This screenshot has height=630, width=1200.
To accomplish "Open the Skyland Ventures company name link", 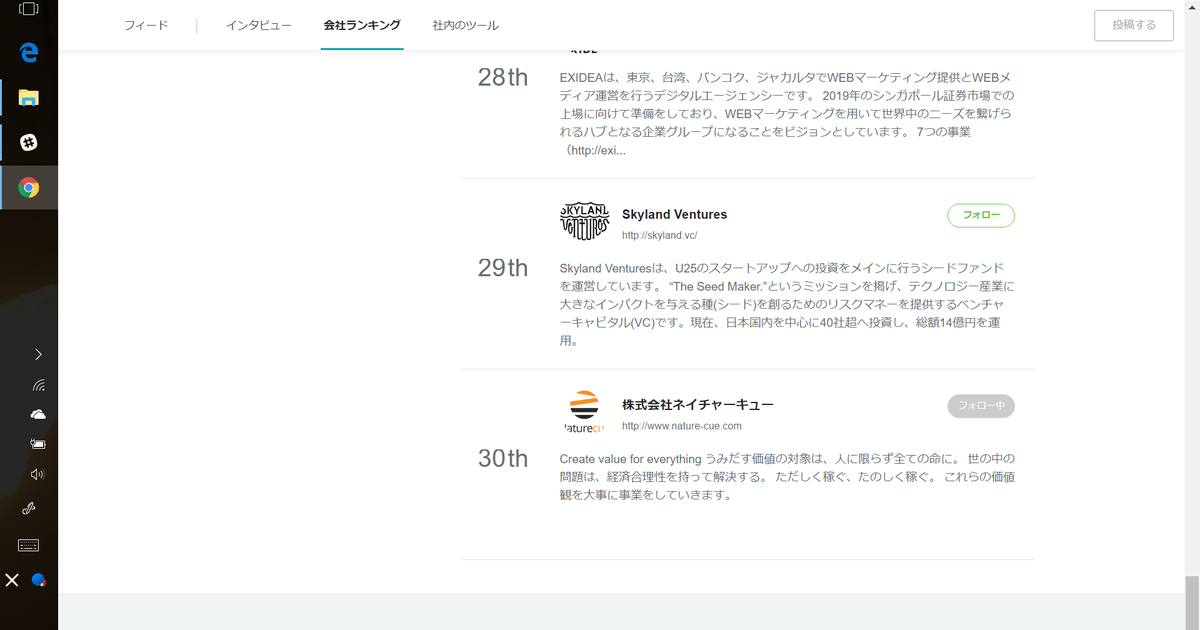I will tap(674, 214).
